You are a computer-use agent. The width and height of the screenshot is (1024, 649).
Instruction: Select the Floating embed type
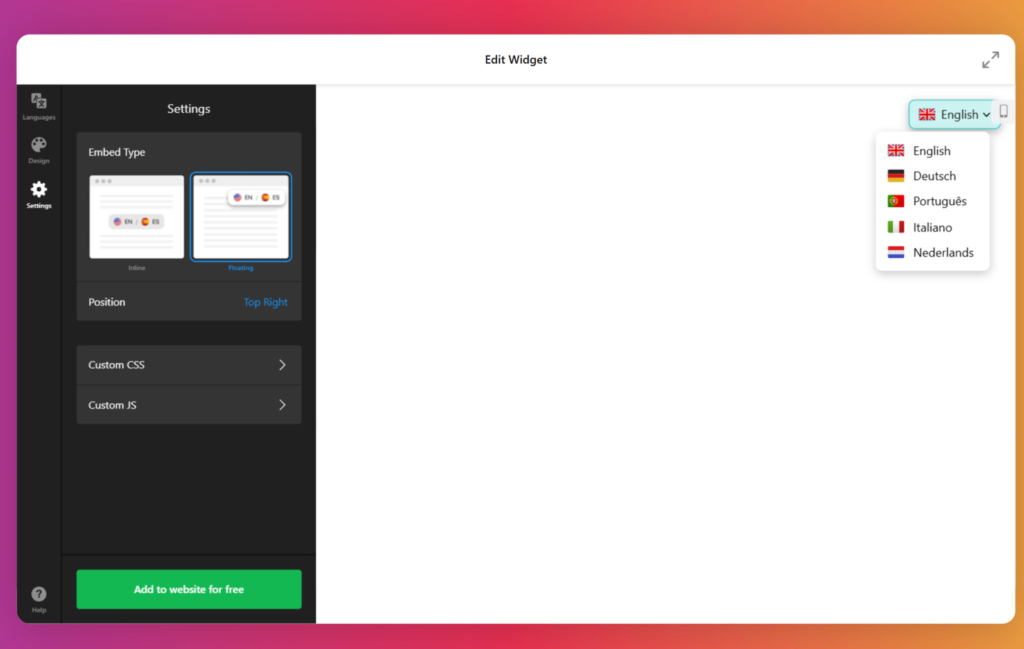pos(240,217)
